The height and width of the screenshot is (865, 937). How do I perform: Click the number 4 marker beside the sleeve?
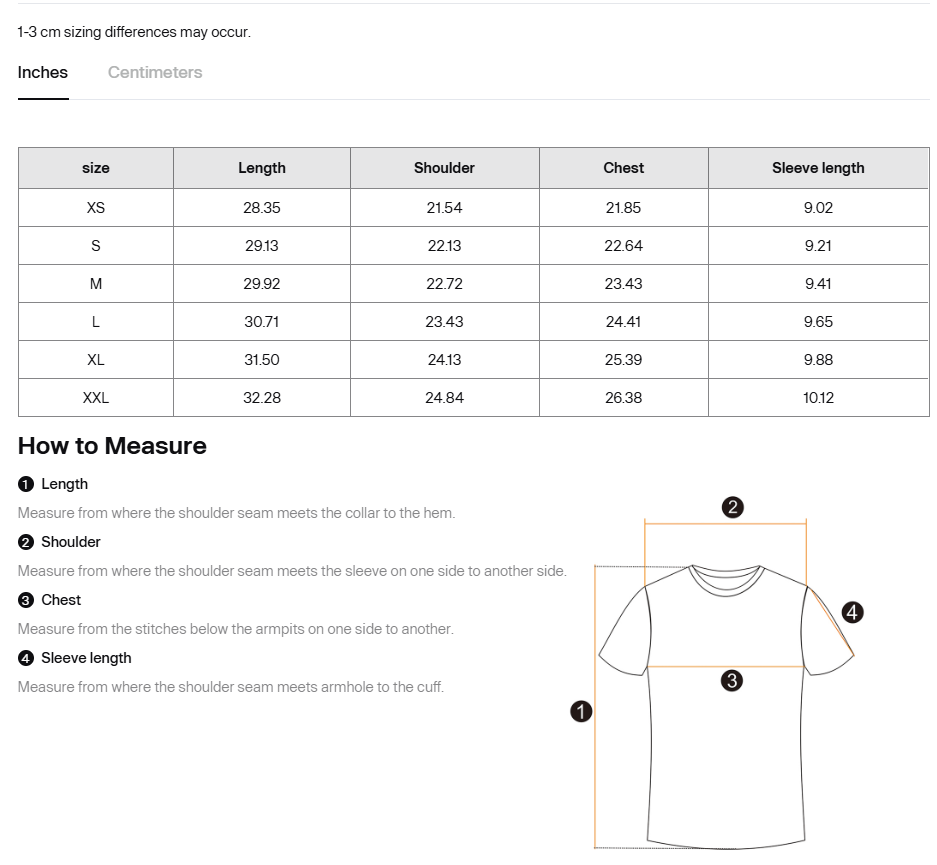pos(852,612)
